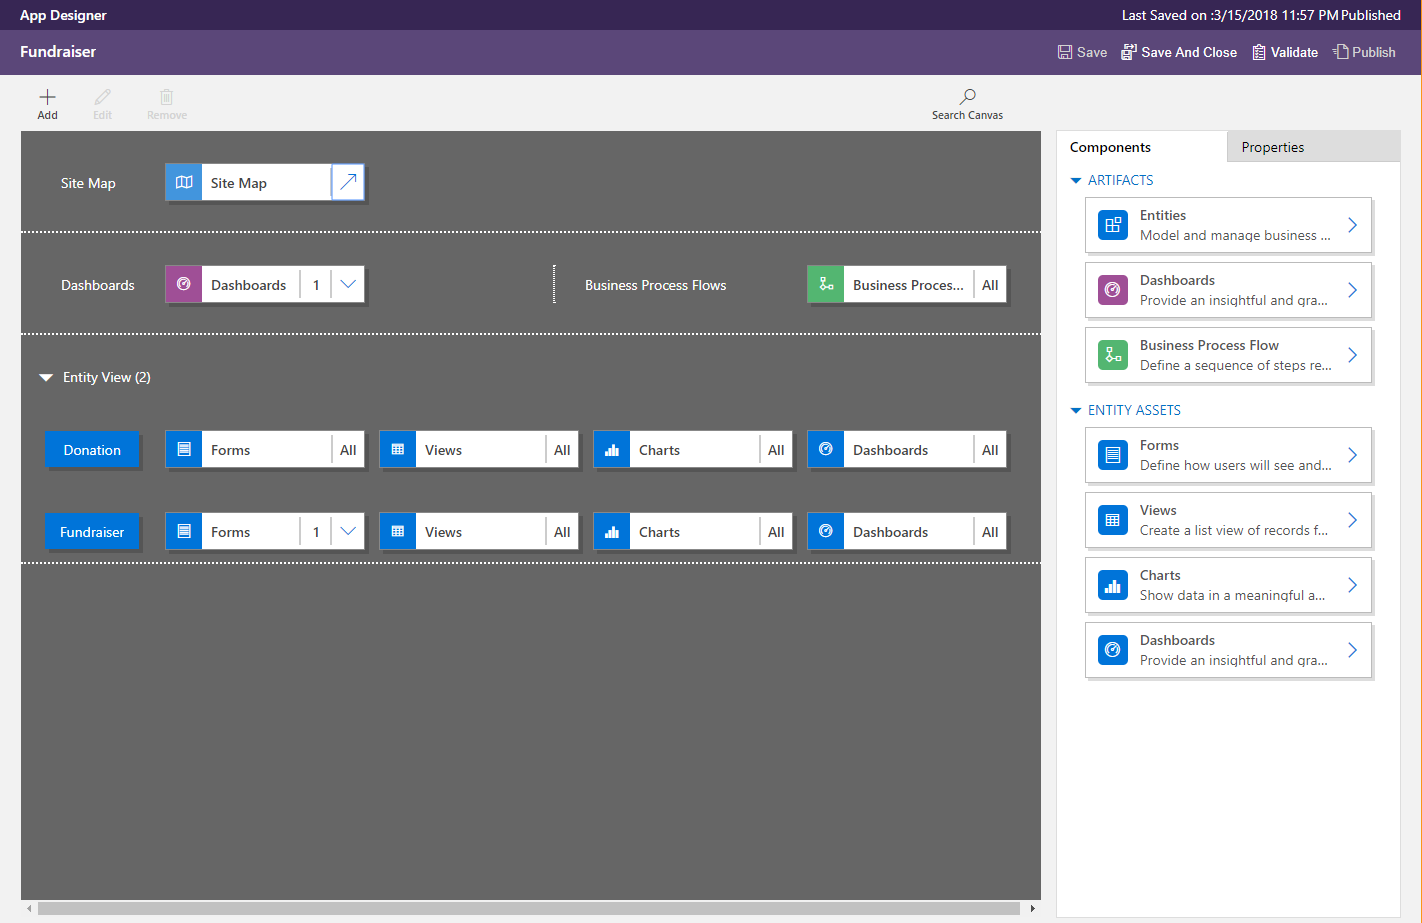The height and width of the screenshot is (923, 1422).
Task: Switch to the Properties tab
Action: pos(1272,147)
